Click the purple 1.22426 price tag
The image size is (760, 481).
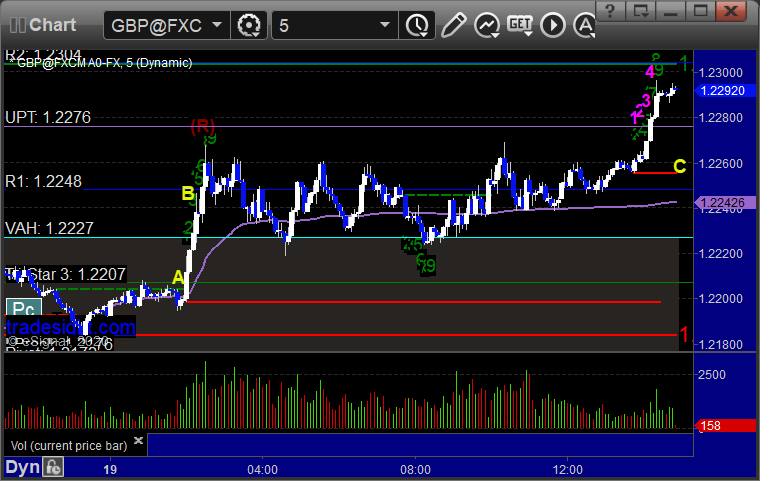click(725, 203)
